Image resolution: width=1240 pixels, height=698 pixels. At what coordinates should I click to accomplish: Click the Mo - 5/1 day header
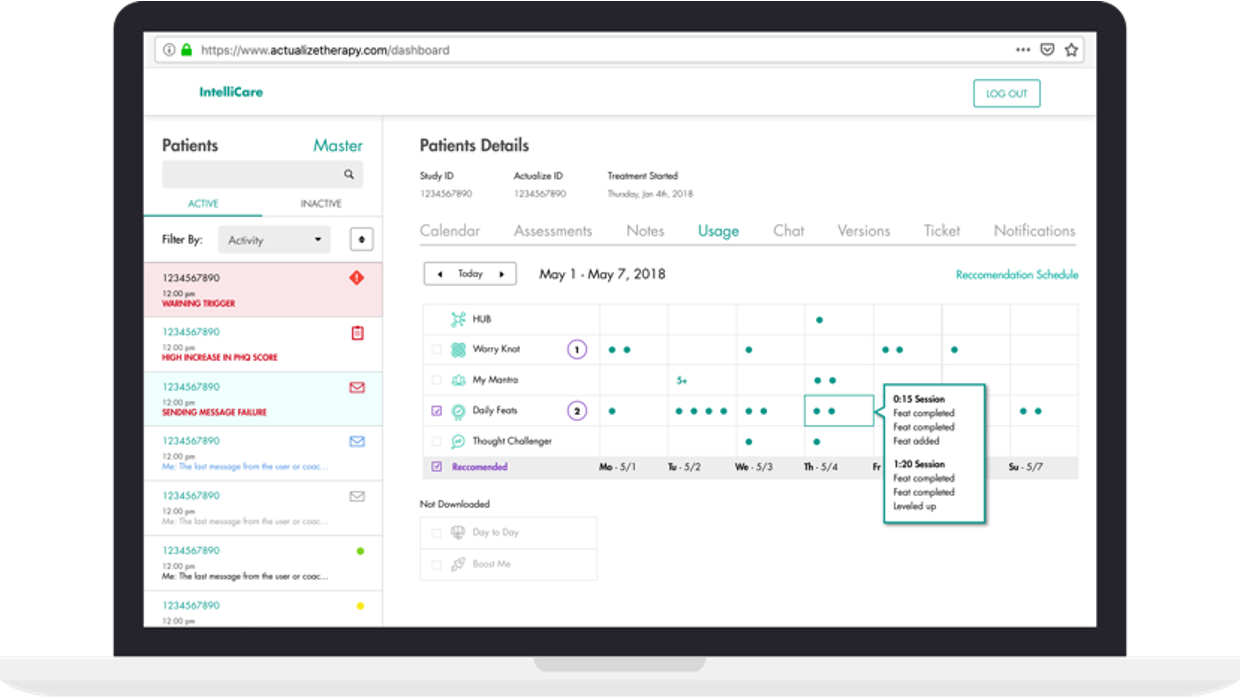(617, 467)
